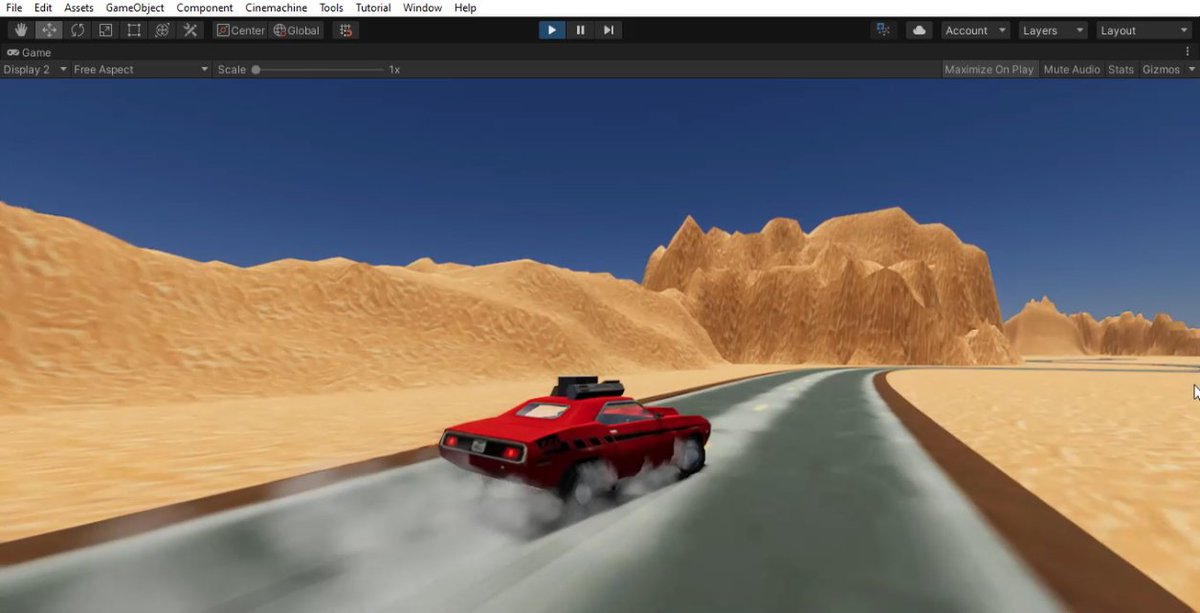Open the Window menu

tap(422, 8)
